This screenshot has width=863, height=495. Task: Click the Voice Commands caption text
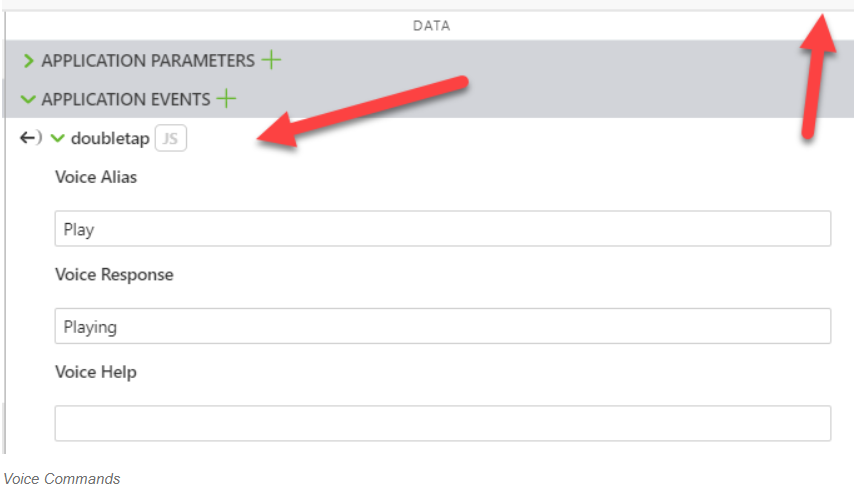62,479
